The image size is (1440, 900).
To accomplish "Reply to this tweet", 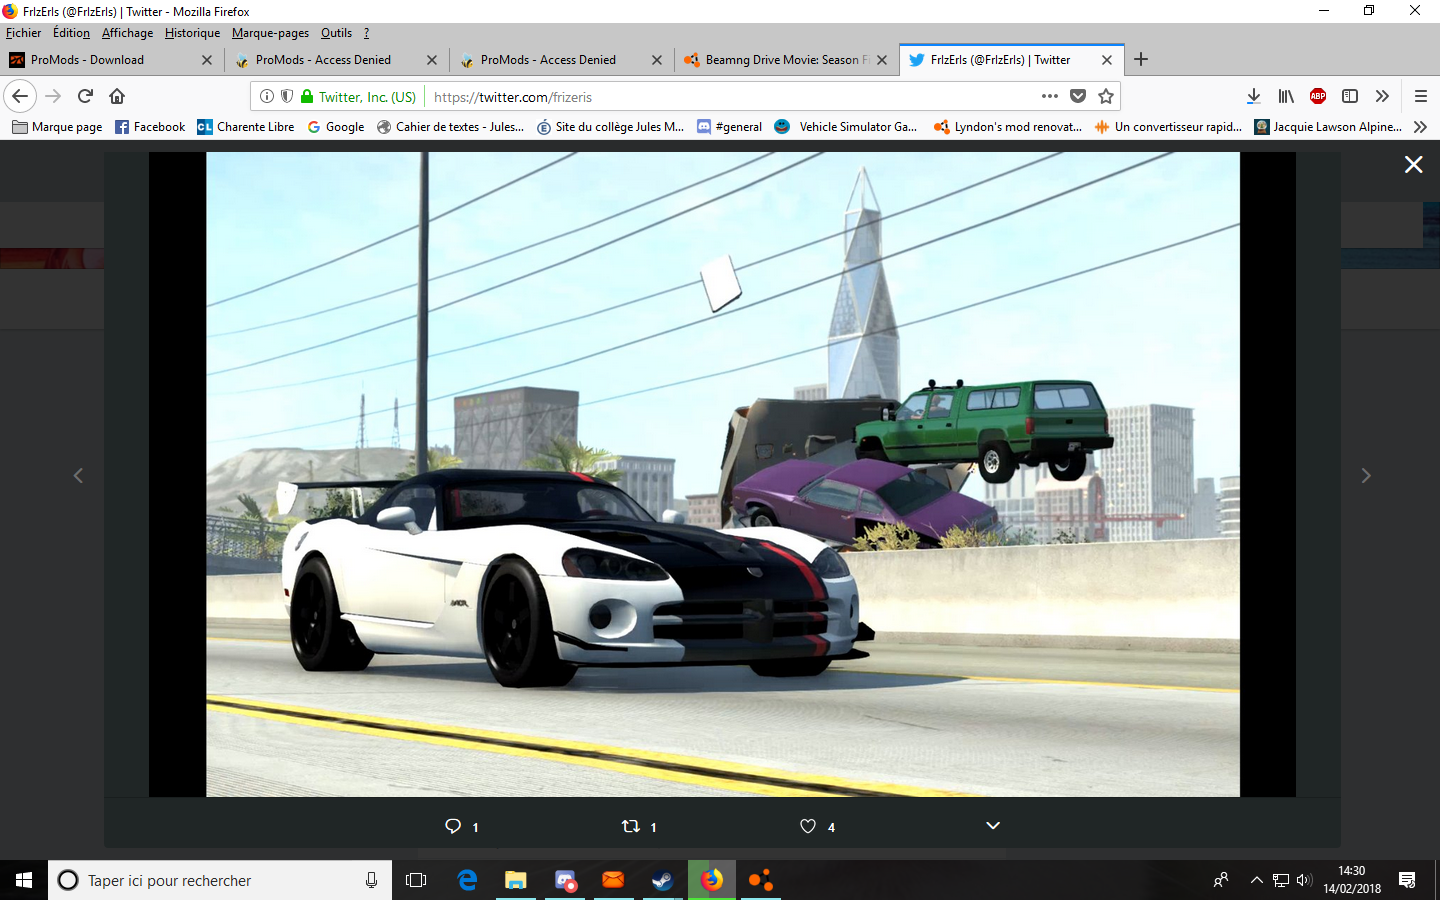I will click(x=453, y=826).
